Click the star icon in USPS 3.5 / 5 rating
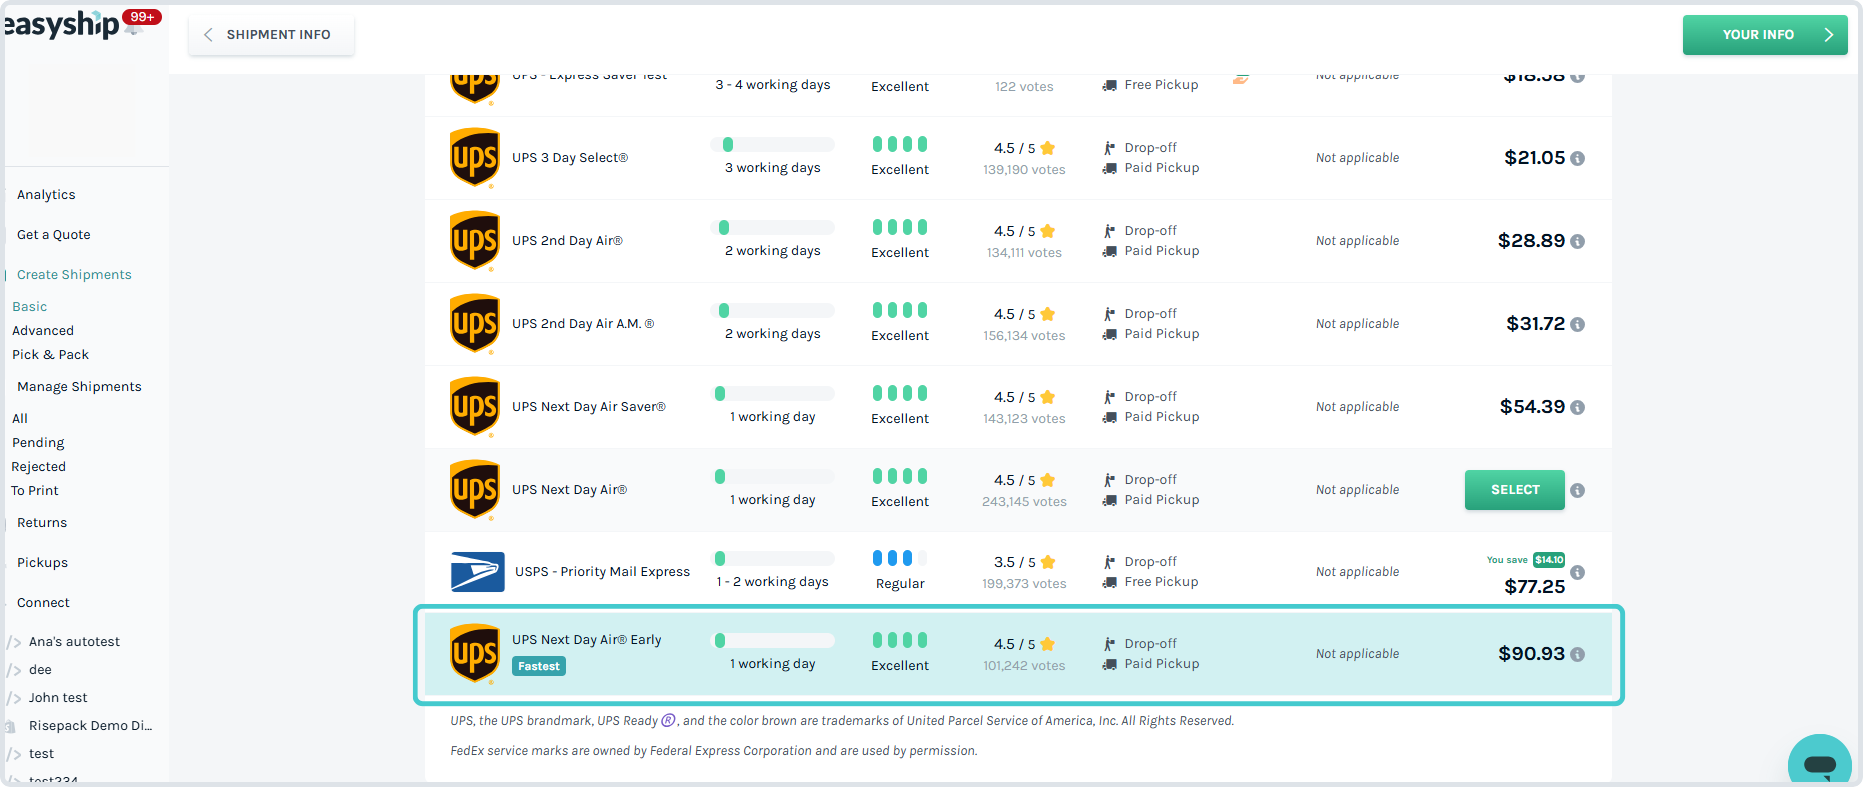 pos(1047,562)
